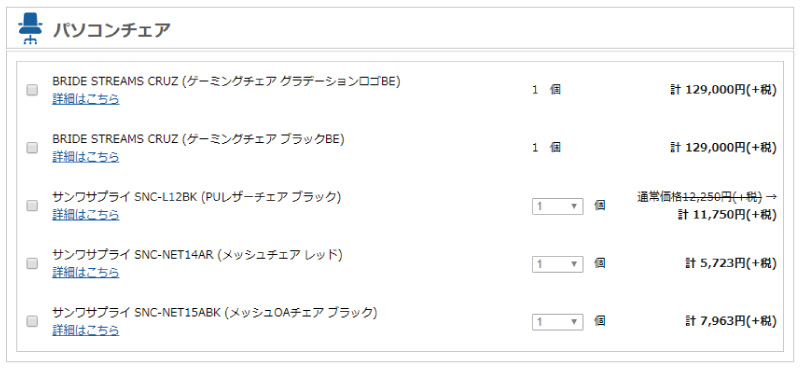The height and width of the screenshot is (368, 800).
Task: Click the パソコンチェア section heading
Action: (x=112, y=30)
